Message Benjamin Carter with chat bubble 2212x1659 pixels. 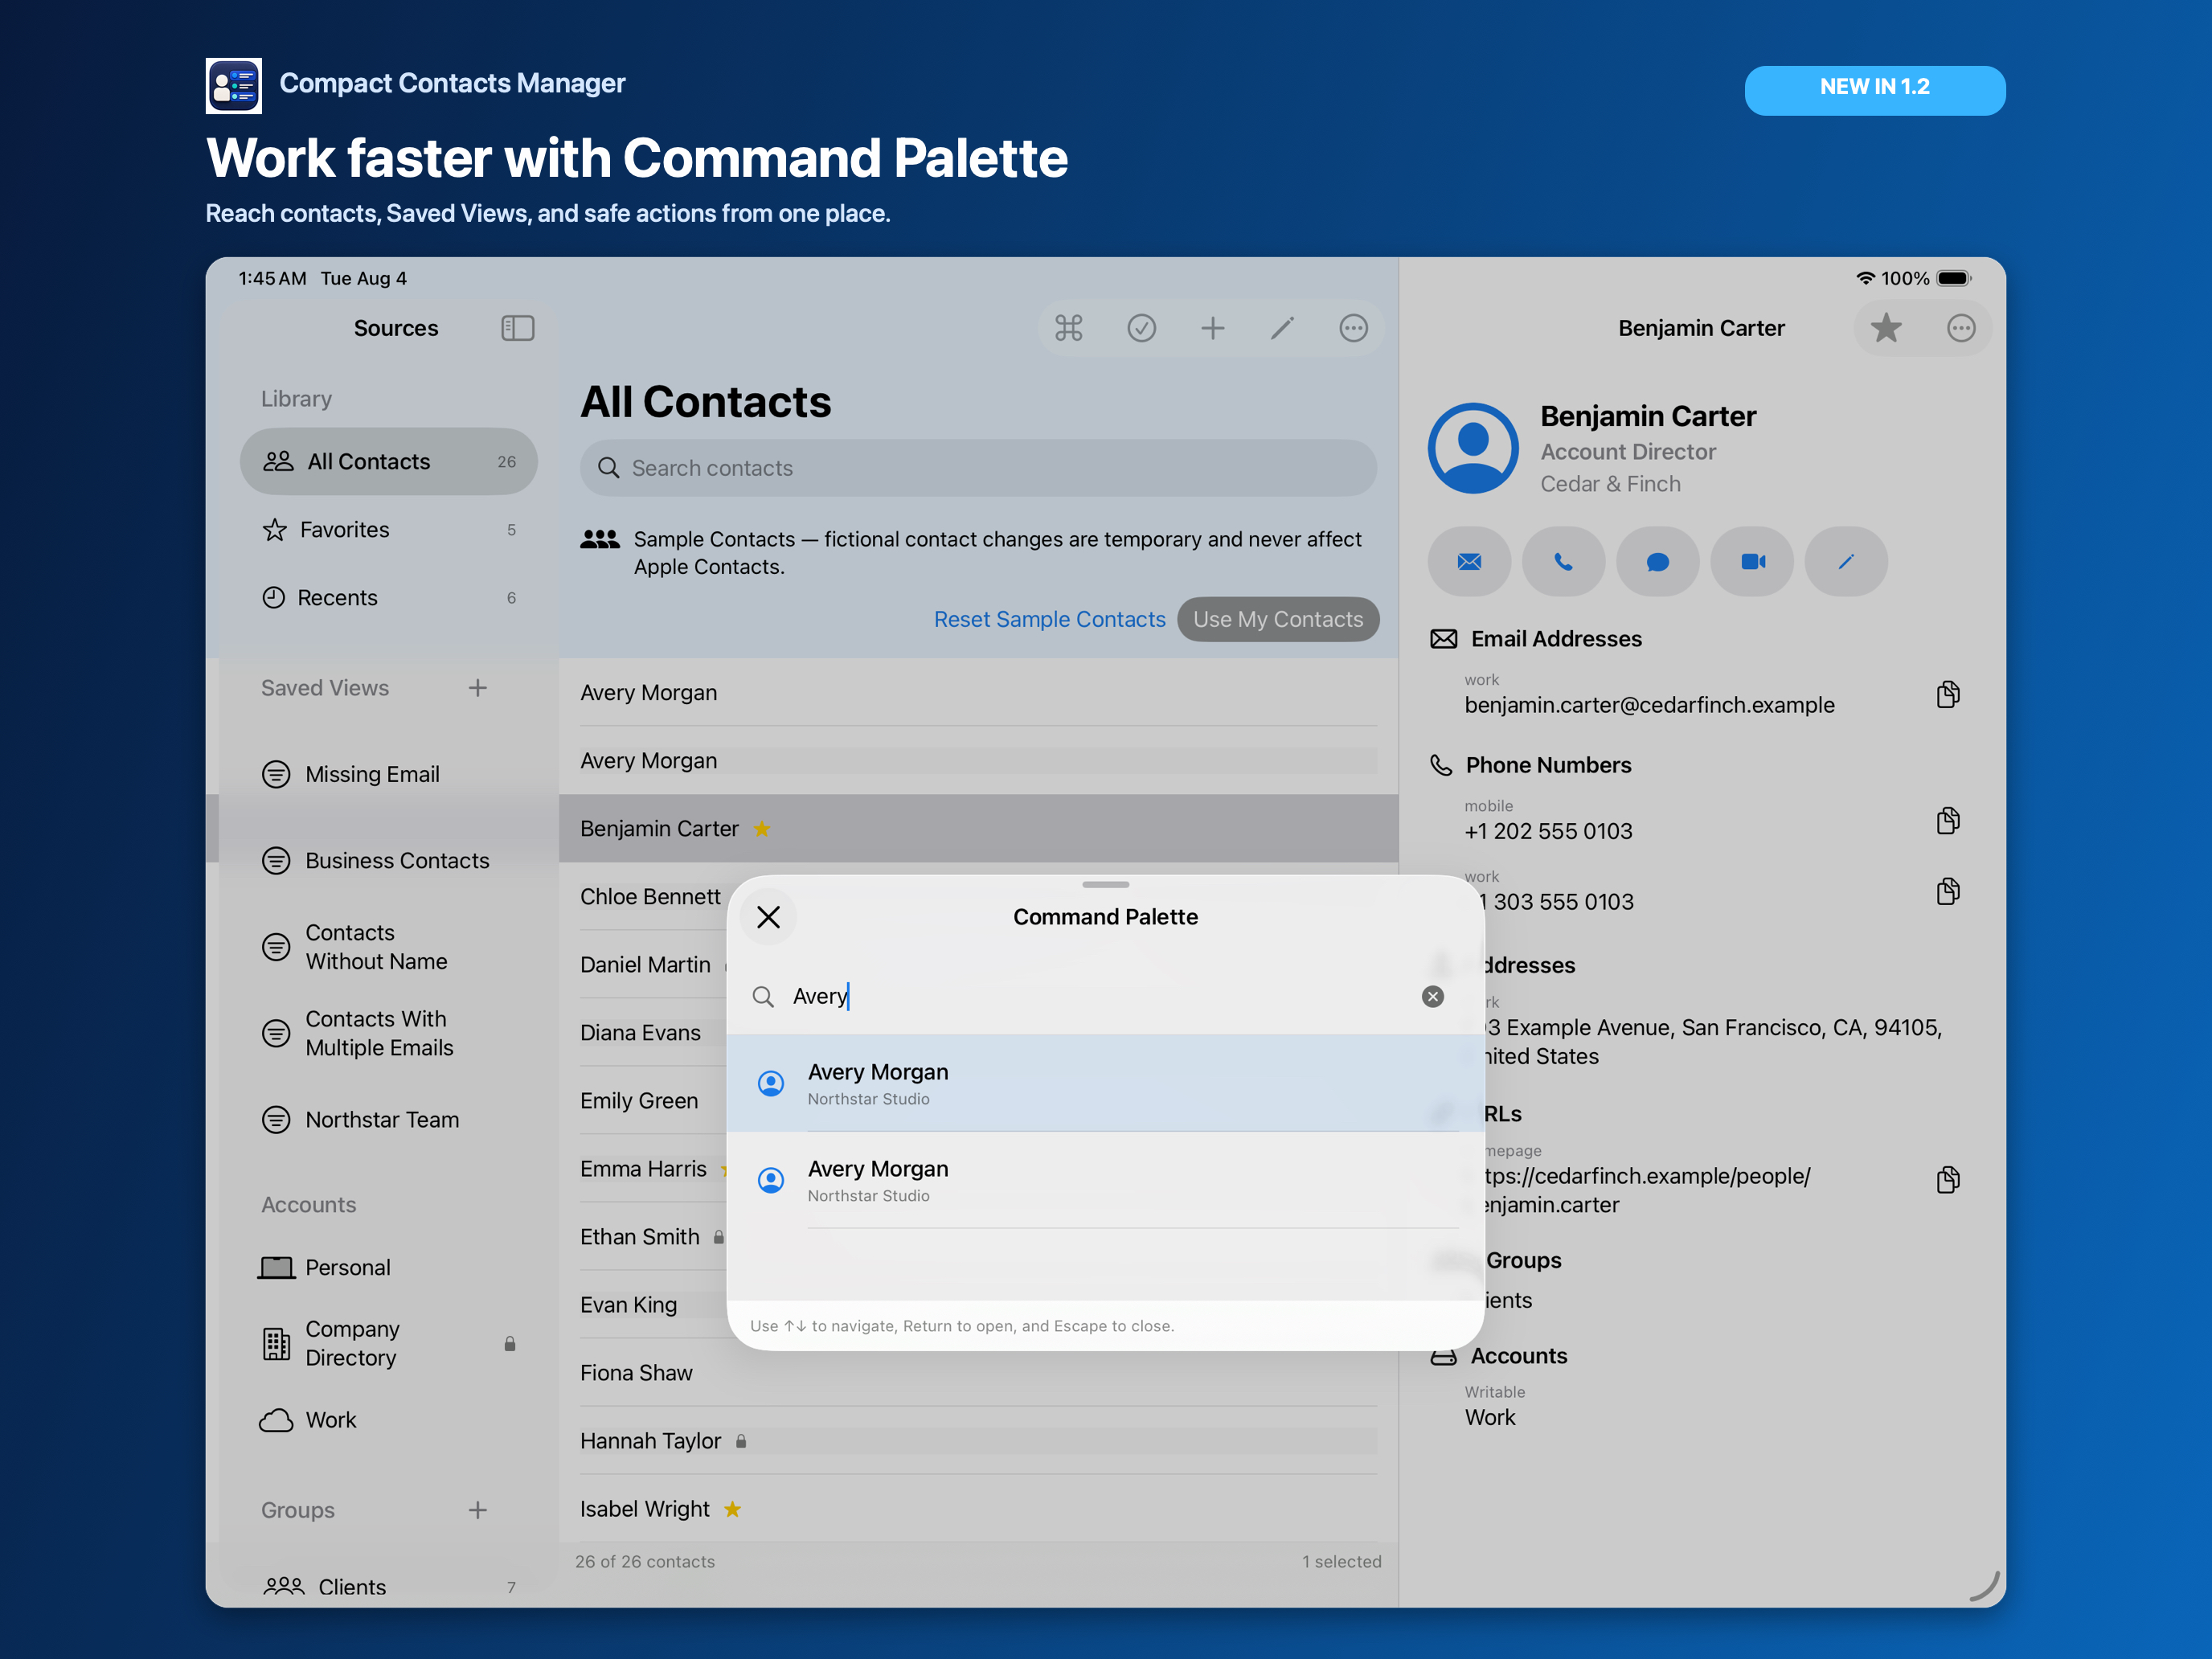1657,562
